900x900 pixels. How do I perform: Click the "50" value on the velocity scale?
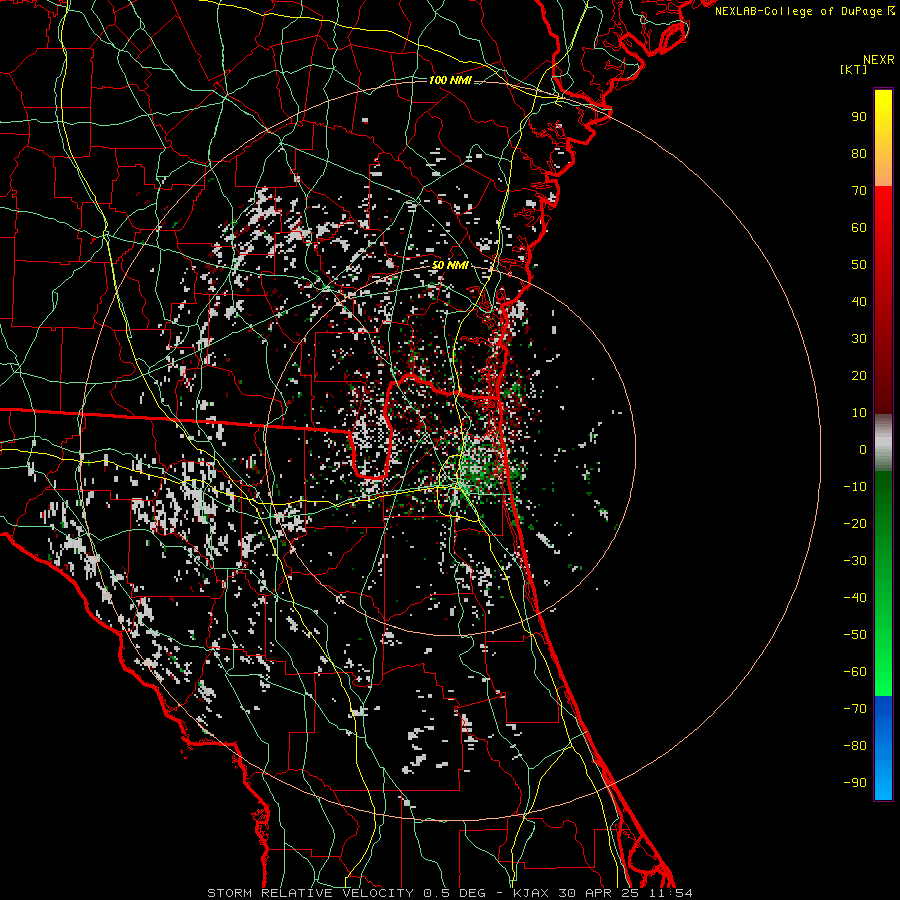tap(859, 265)
